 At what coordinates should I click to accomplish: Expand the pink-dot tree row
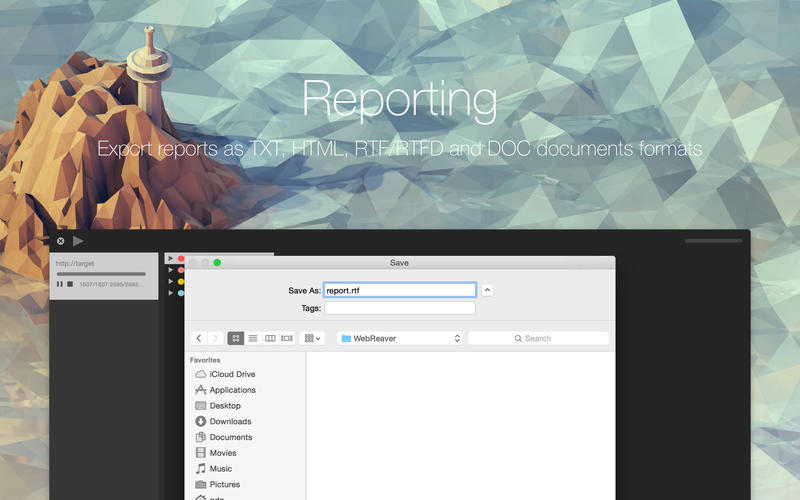170,270
